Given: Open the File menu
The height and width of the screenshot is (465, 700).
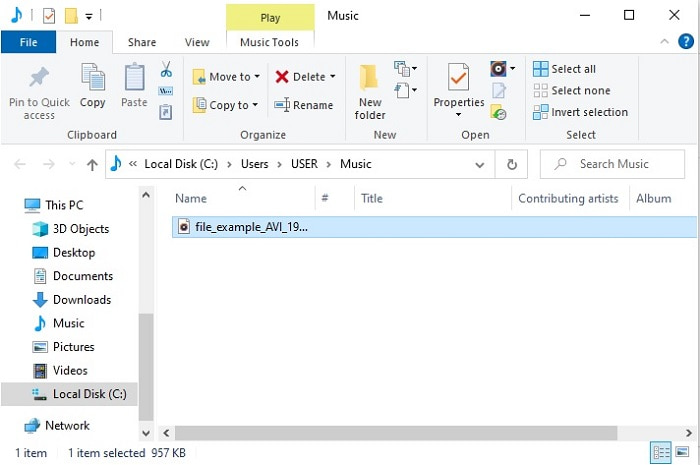Looking at the screenshot, I should pyautogui.click(x=29, y=42).
